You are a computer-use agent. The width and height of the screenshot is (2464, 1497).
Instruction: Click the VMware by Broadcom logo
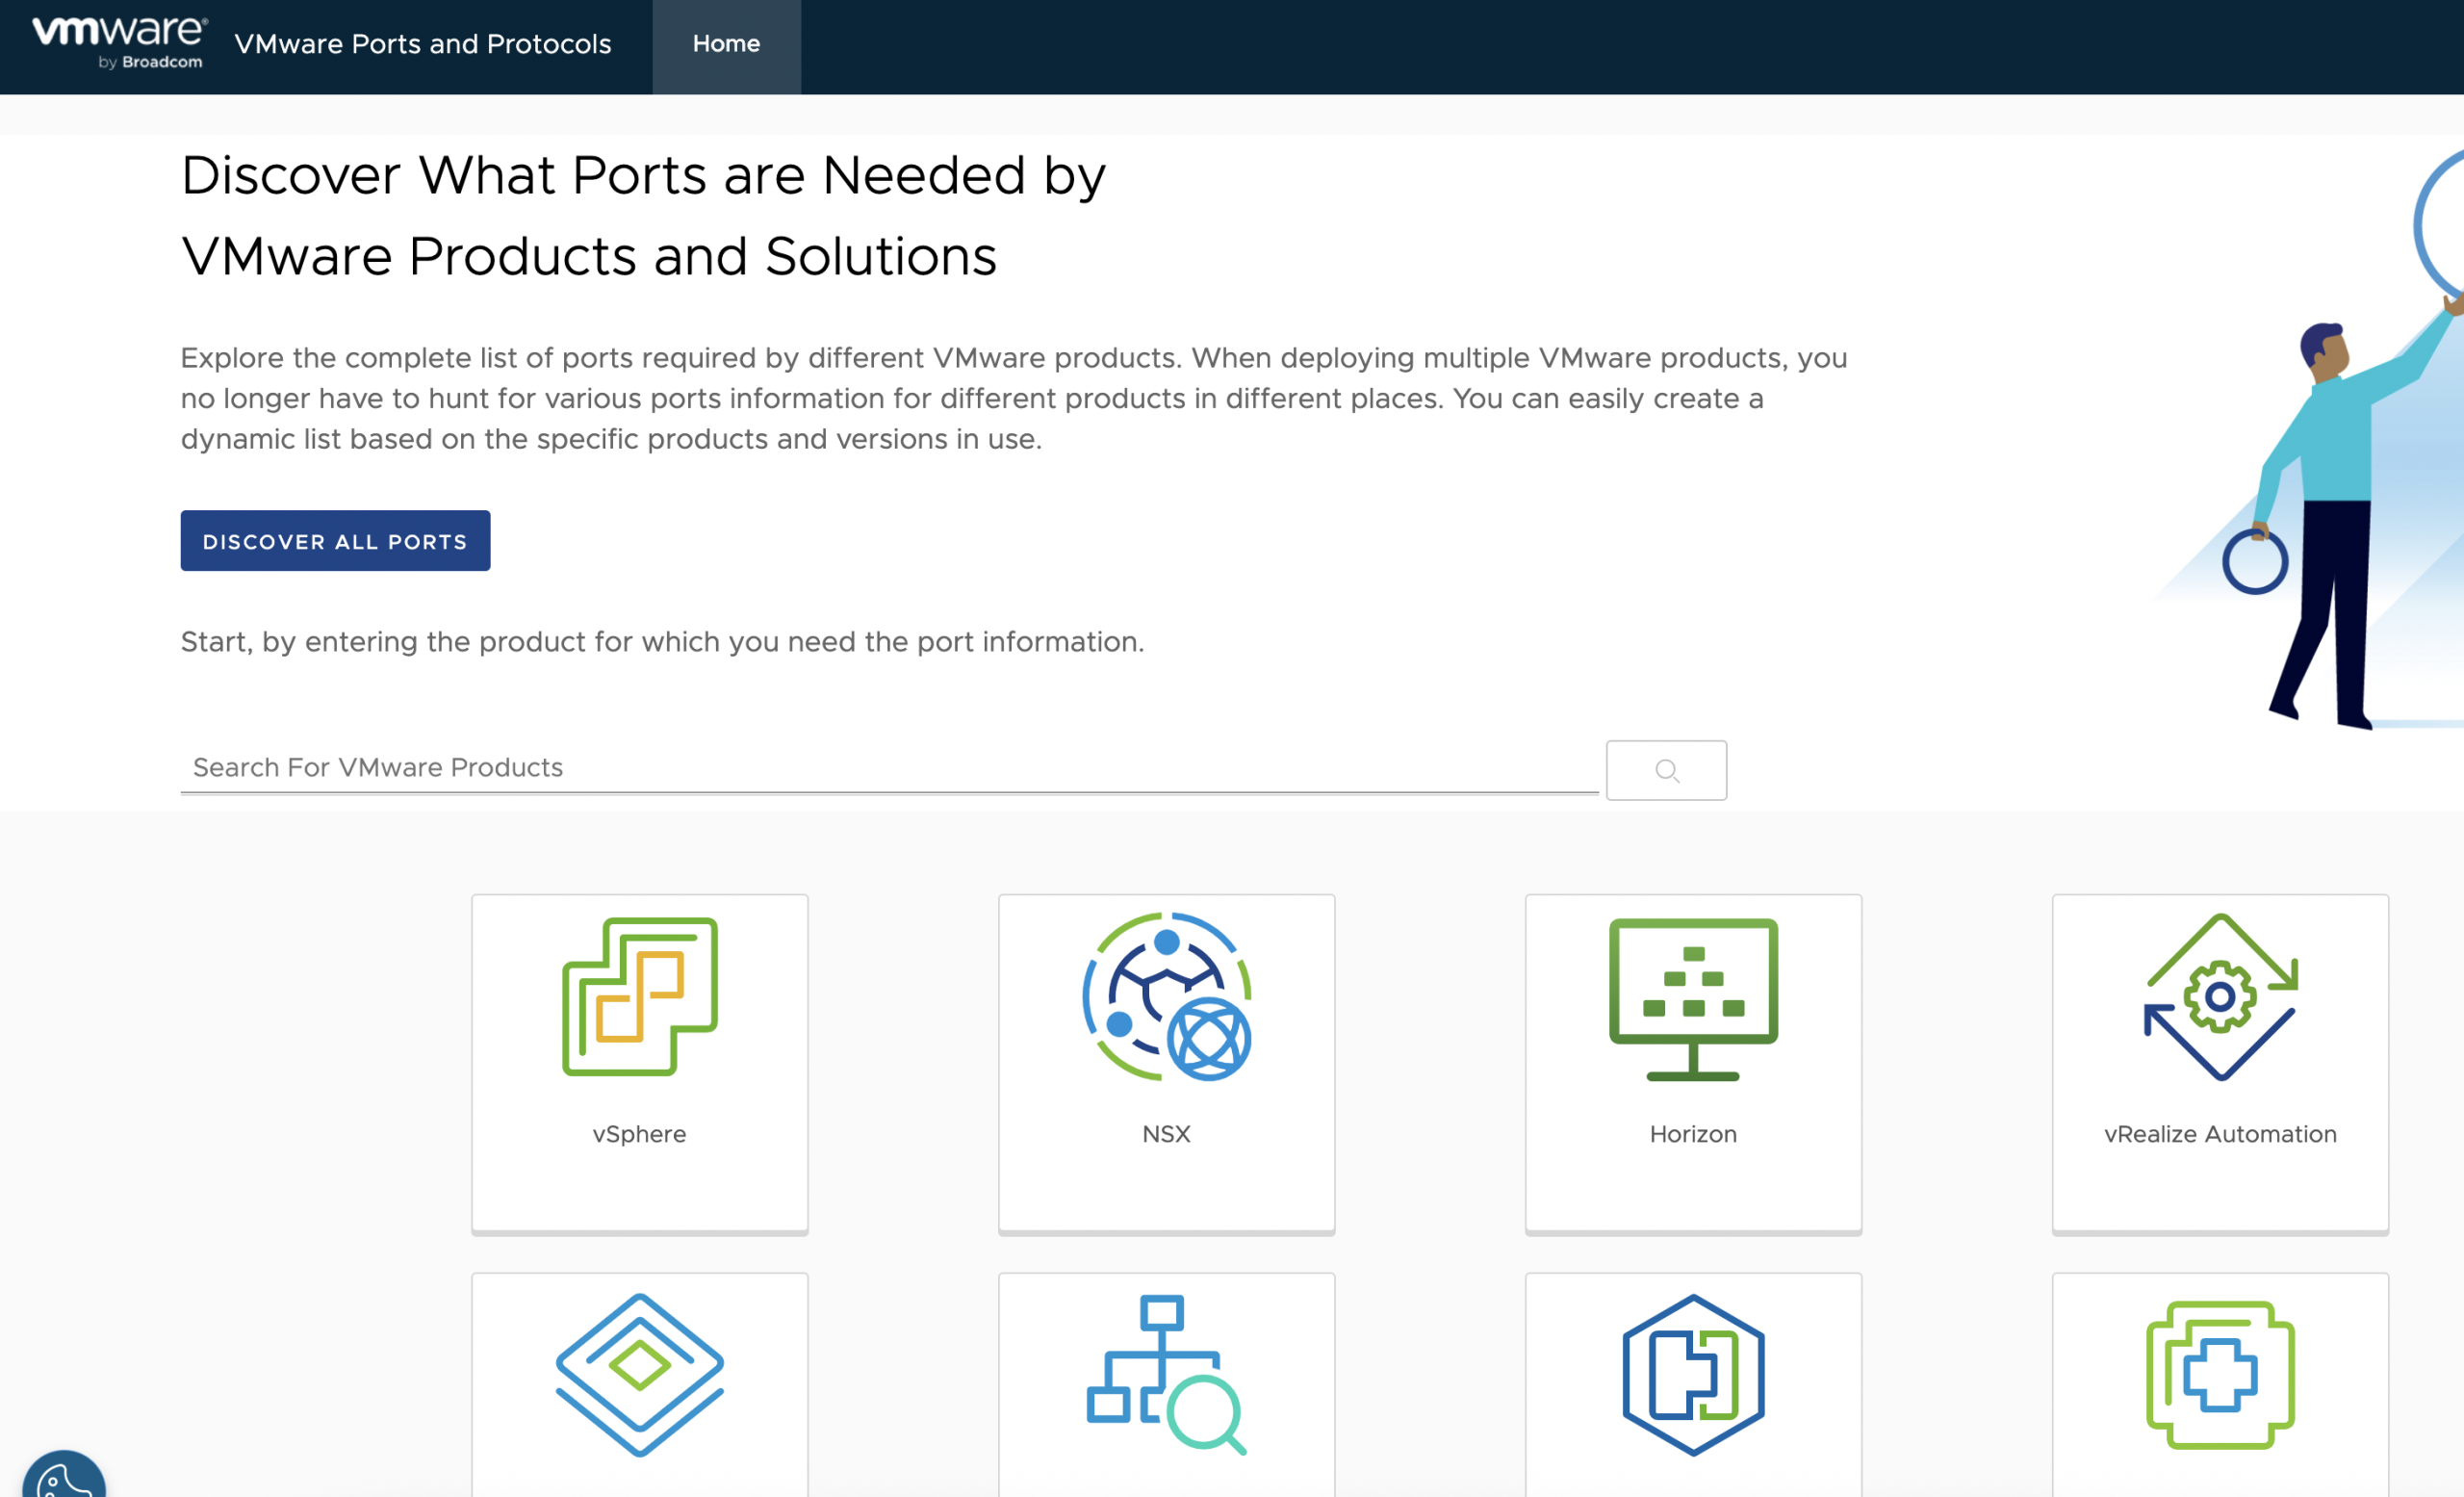point(119,43)
